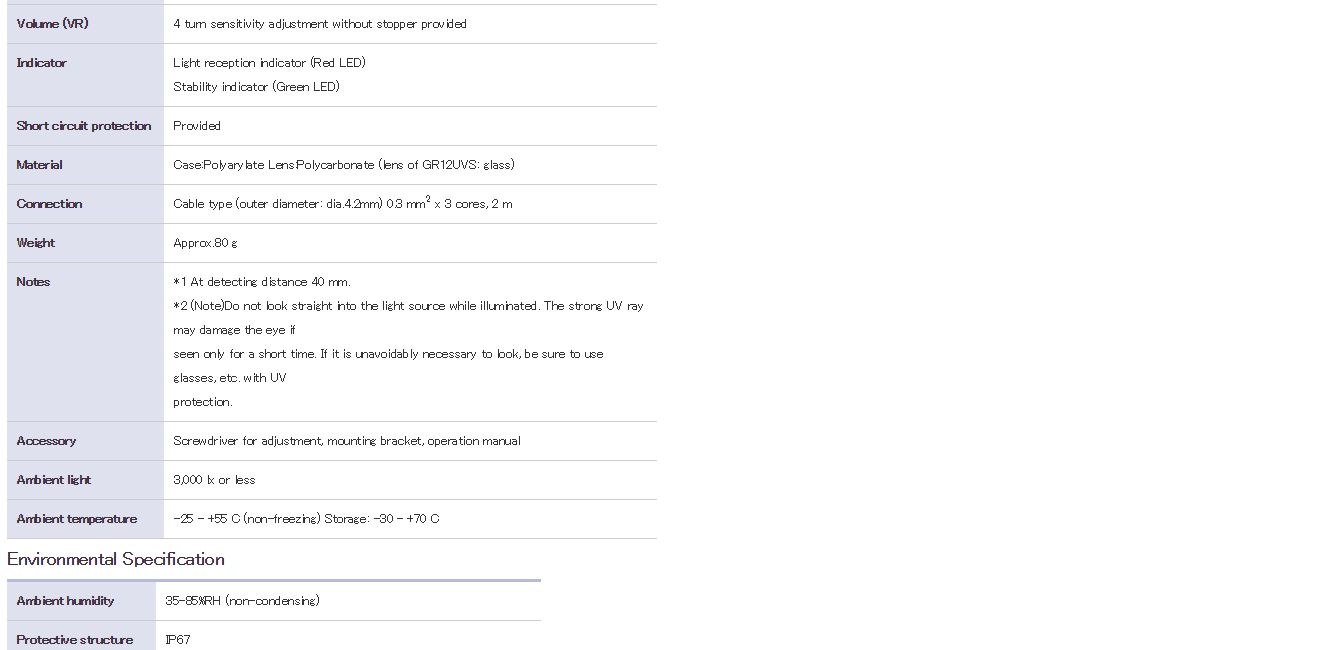Select the Material row label
This screenshot has height=650, width=1339.
point(39,165)
